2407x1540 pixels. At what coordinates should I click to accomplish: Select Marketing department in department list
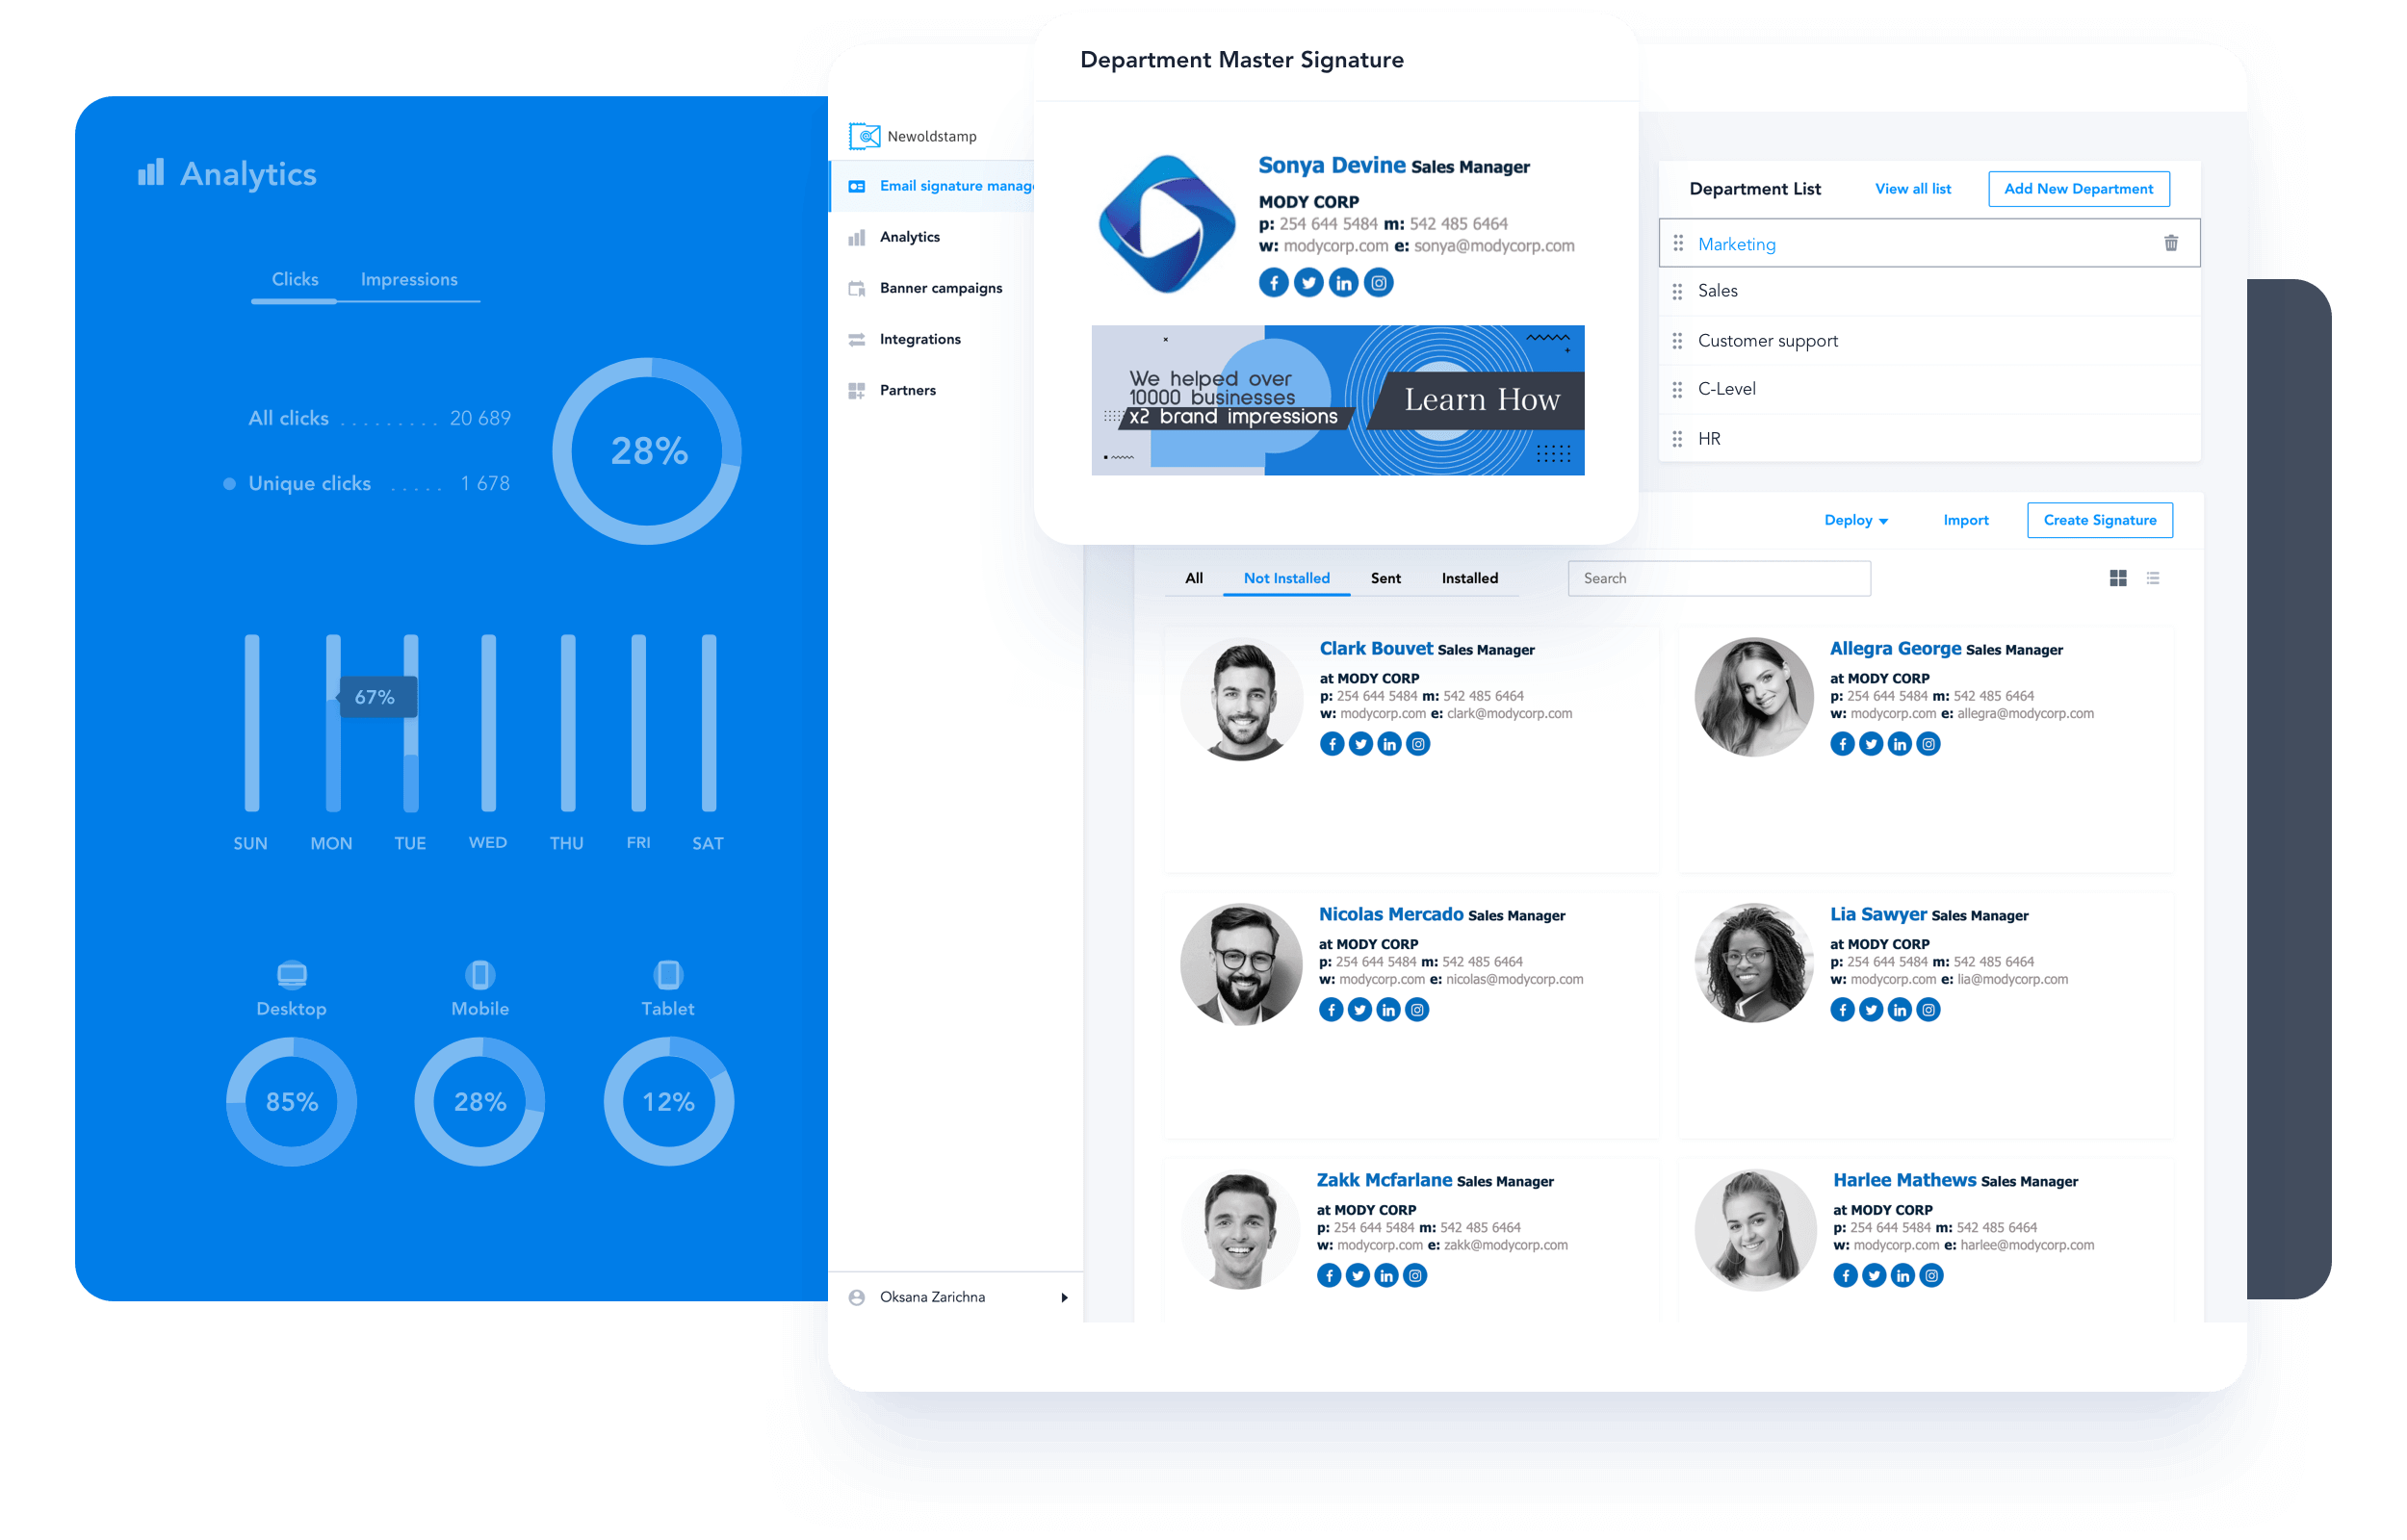click(x=1737, y=244)
